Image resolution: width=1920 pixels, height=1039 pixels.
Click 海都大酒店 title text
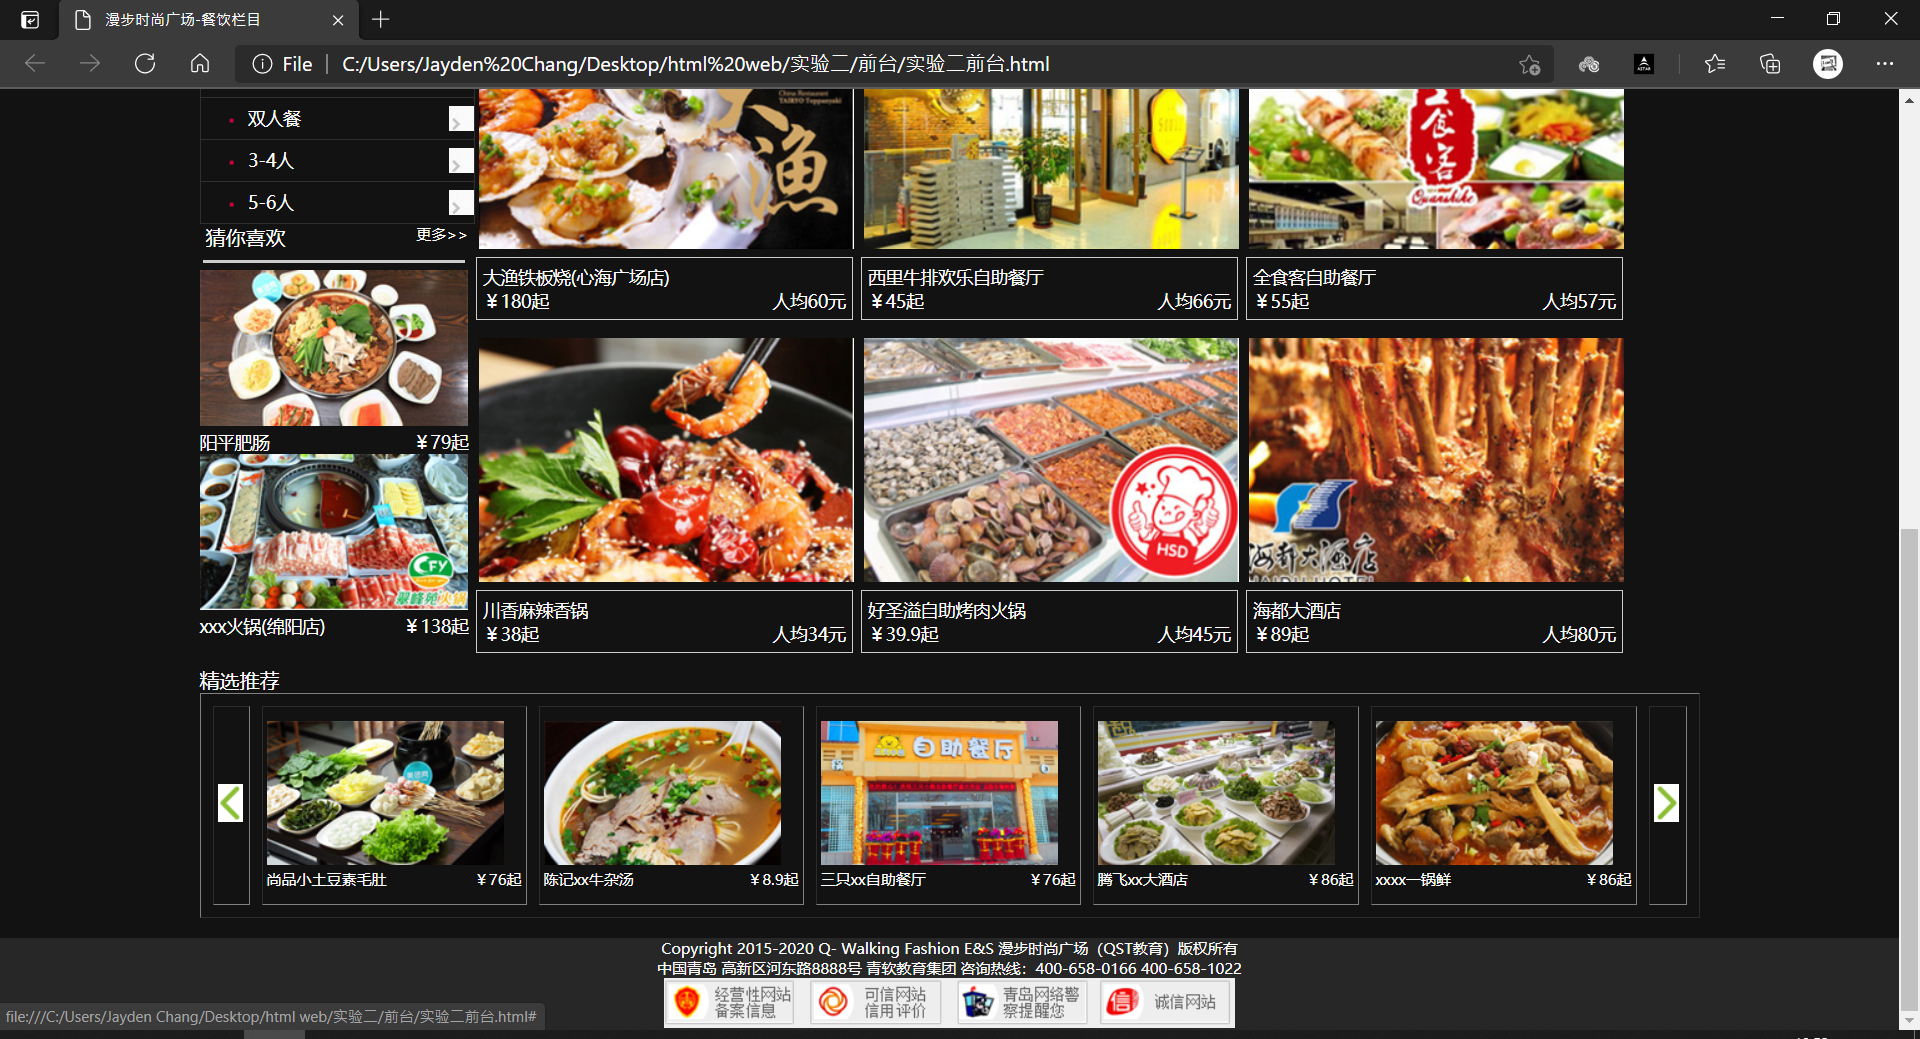(x=1297, y=611)
